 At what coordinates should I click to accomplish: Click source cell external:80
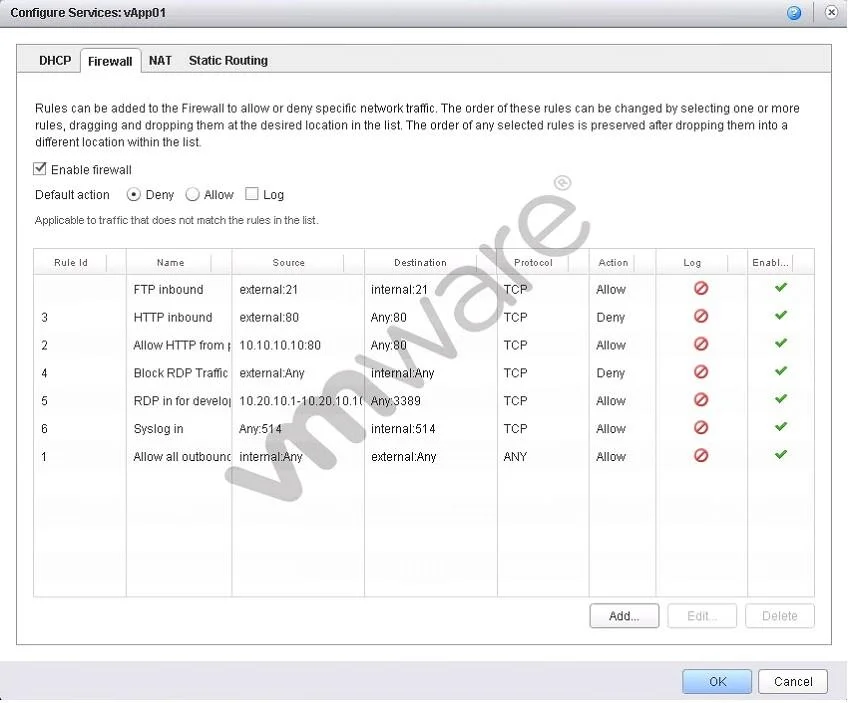click(269, 317)
